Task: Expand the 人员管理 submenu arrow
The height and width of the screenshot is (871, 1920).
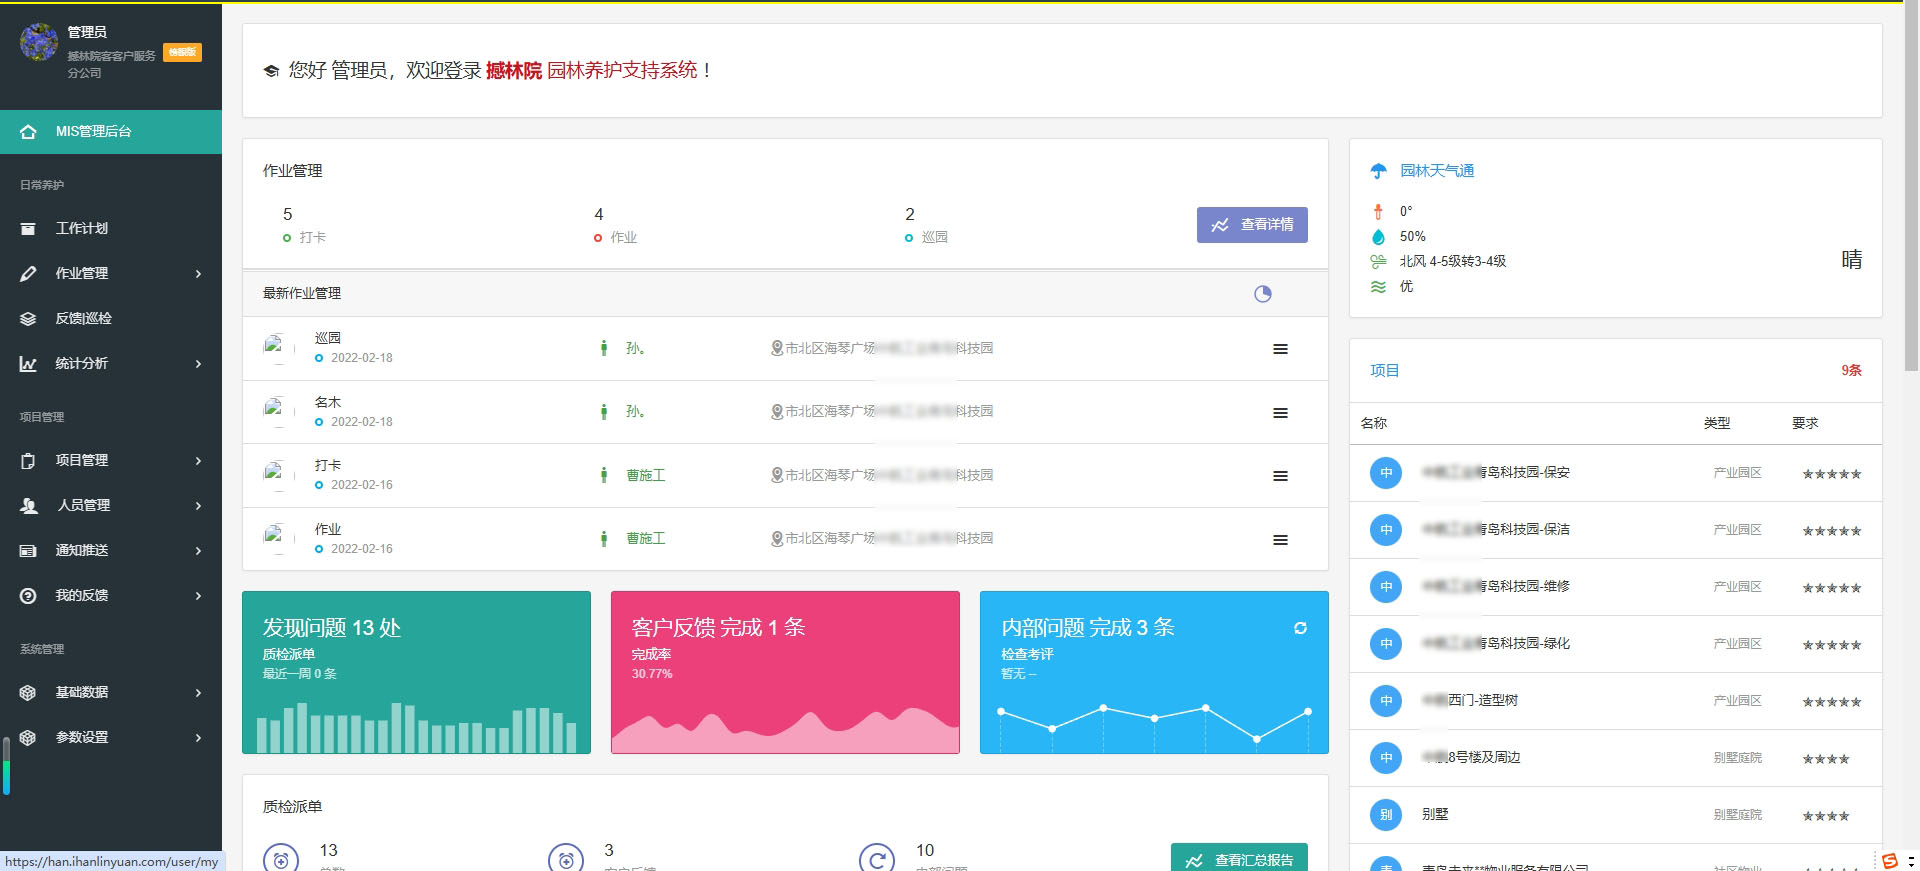Action: click(198, 506)
